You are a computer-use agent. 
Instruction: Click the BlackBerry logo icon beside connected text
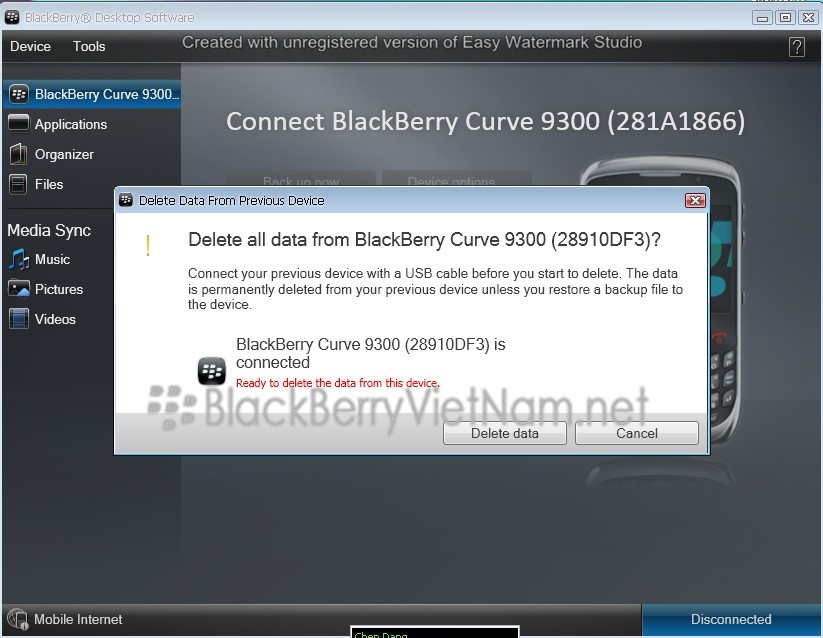(212, 371)
